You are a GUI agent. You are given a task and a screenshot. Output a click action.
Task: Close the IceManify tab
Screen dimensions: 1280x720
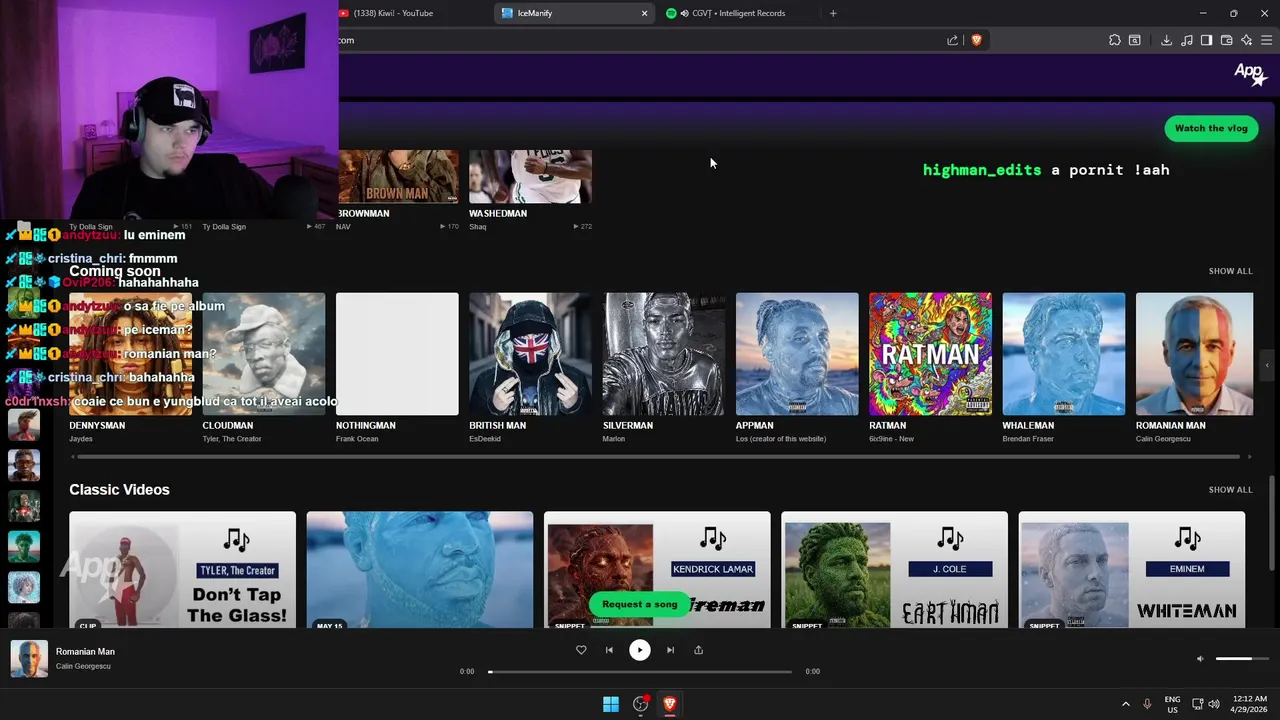pos(644,13)
